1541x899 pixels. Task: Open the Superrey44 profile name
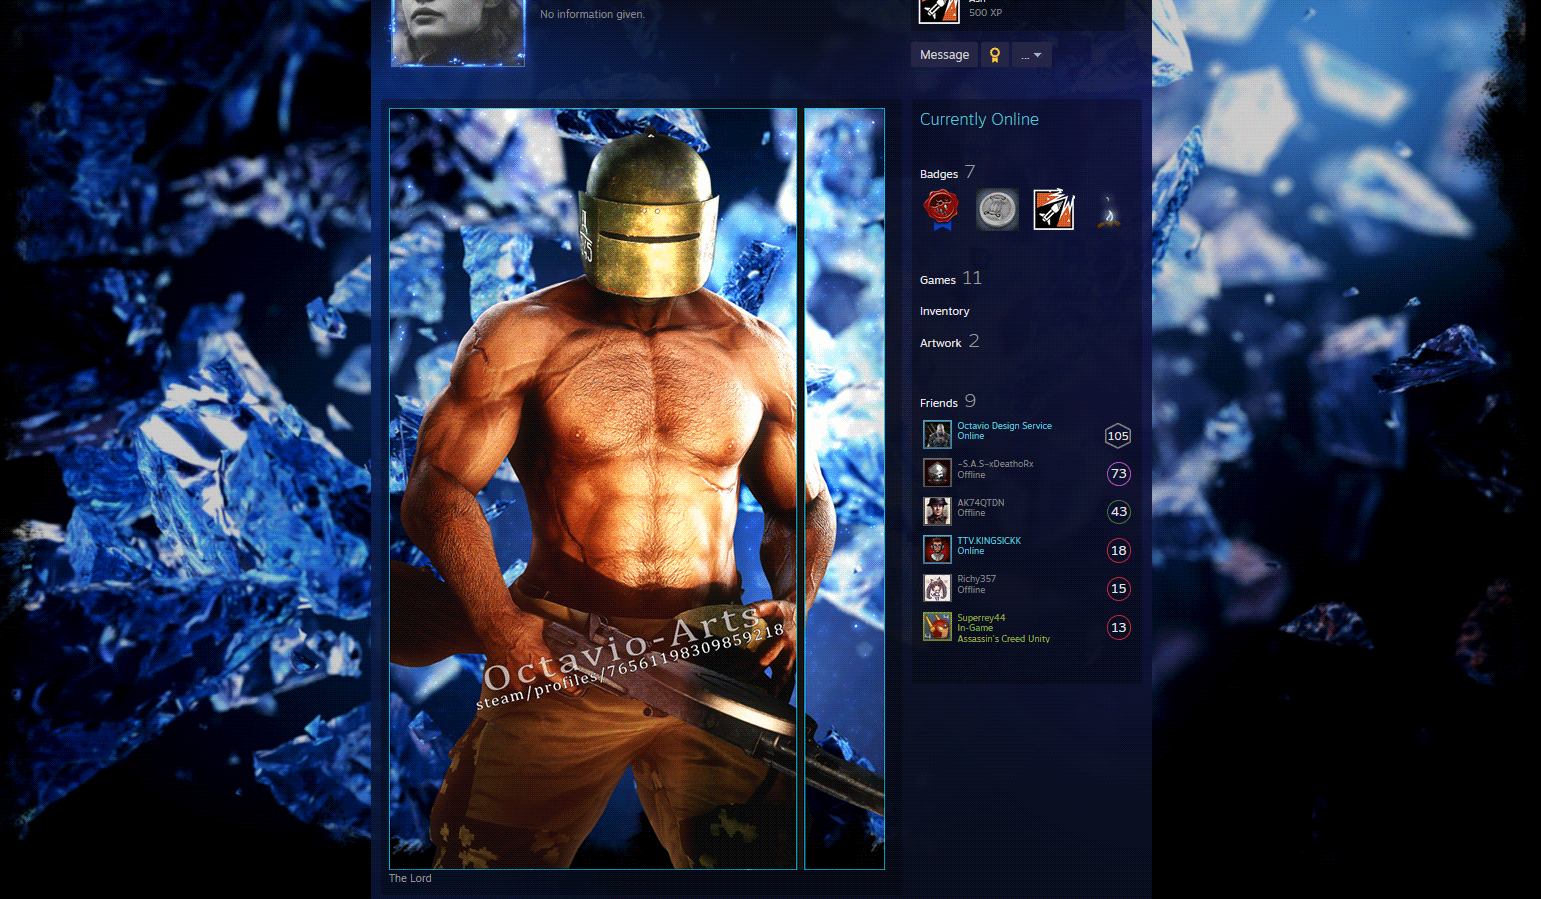tap(982, 618)
